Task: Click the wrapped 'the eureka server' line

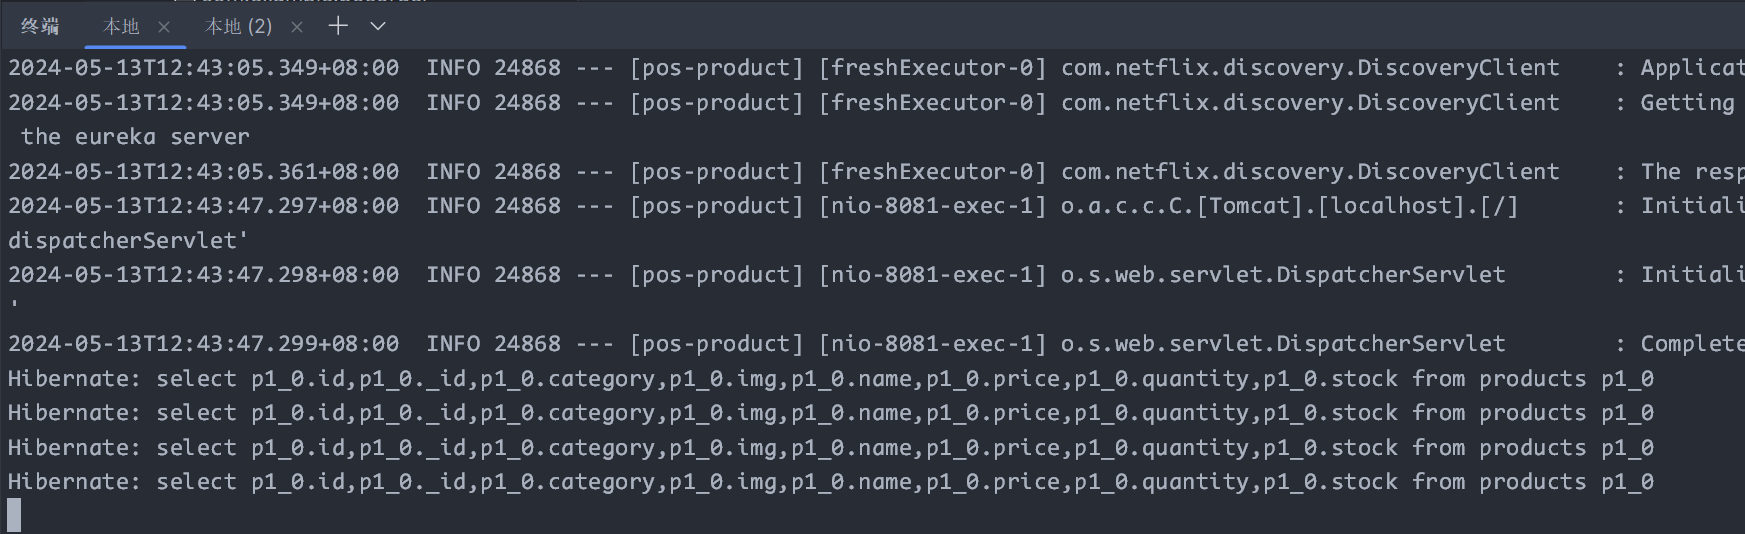Action: [135, 137]
